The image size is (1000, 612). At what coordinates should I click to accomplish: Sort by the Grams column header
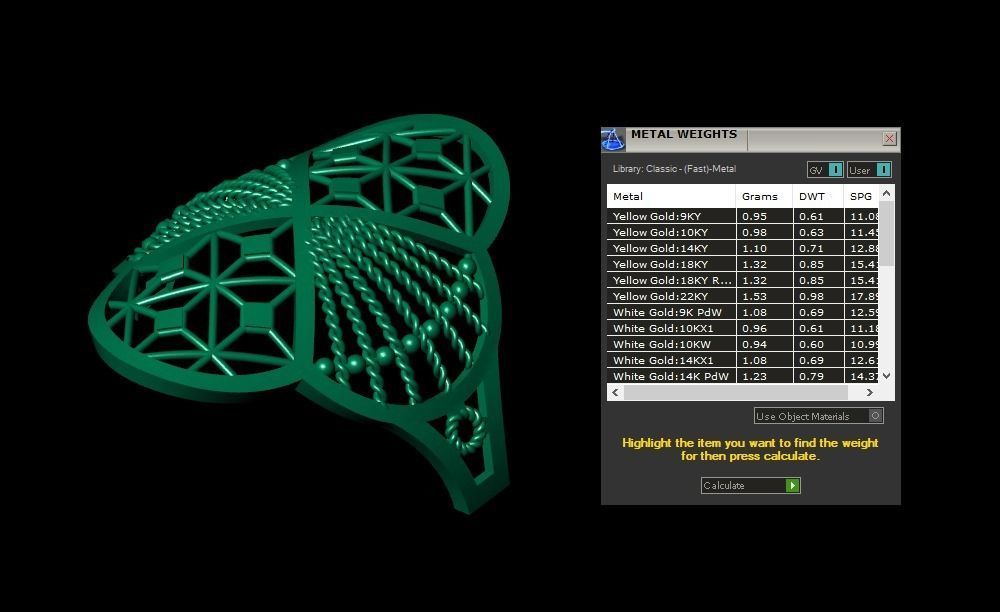764,196
